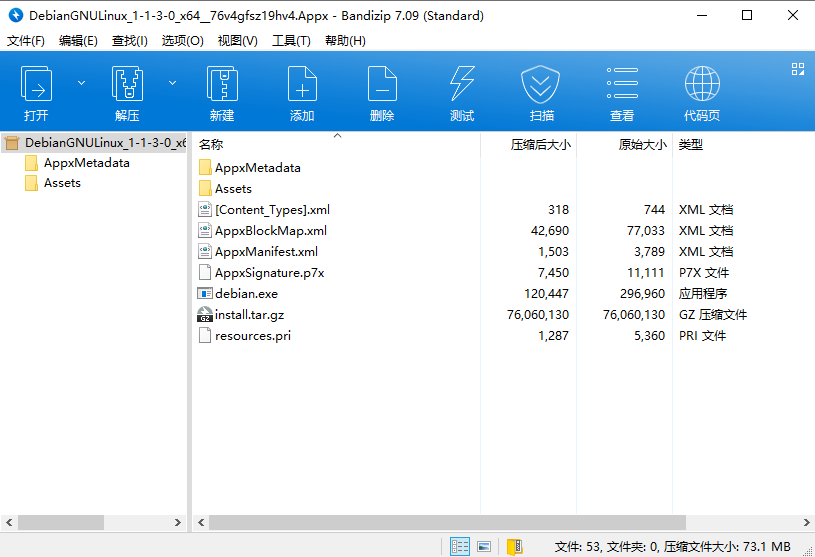The image size is (815, 557).
Task: Select the file name install.tar.gz
Action: (249, 314)
